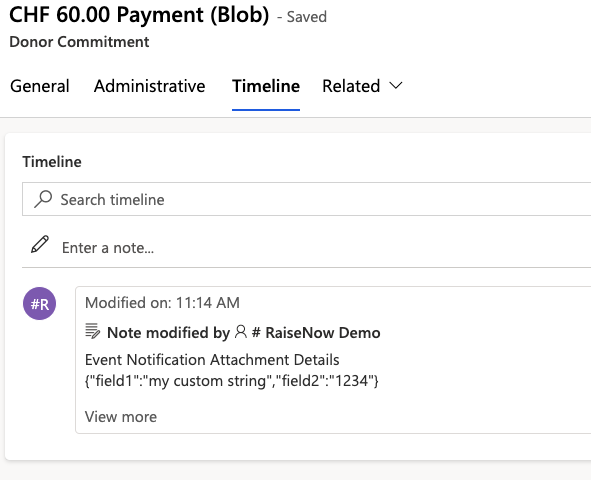Click the Donor Commitment entity label
This screenshot has width=591, height=480.
point(79,41)
